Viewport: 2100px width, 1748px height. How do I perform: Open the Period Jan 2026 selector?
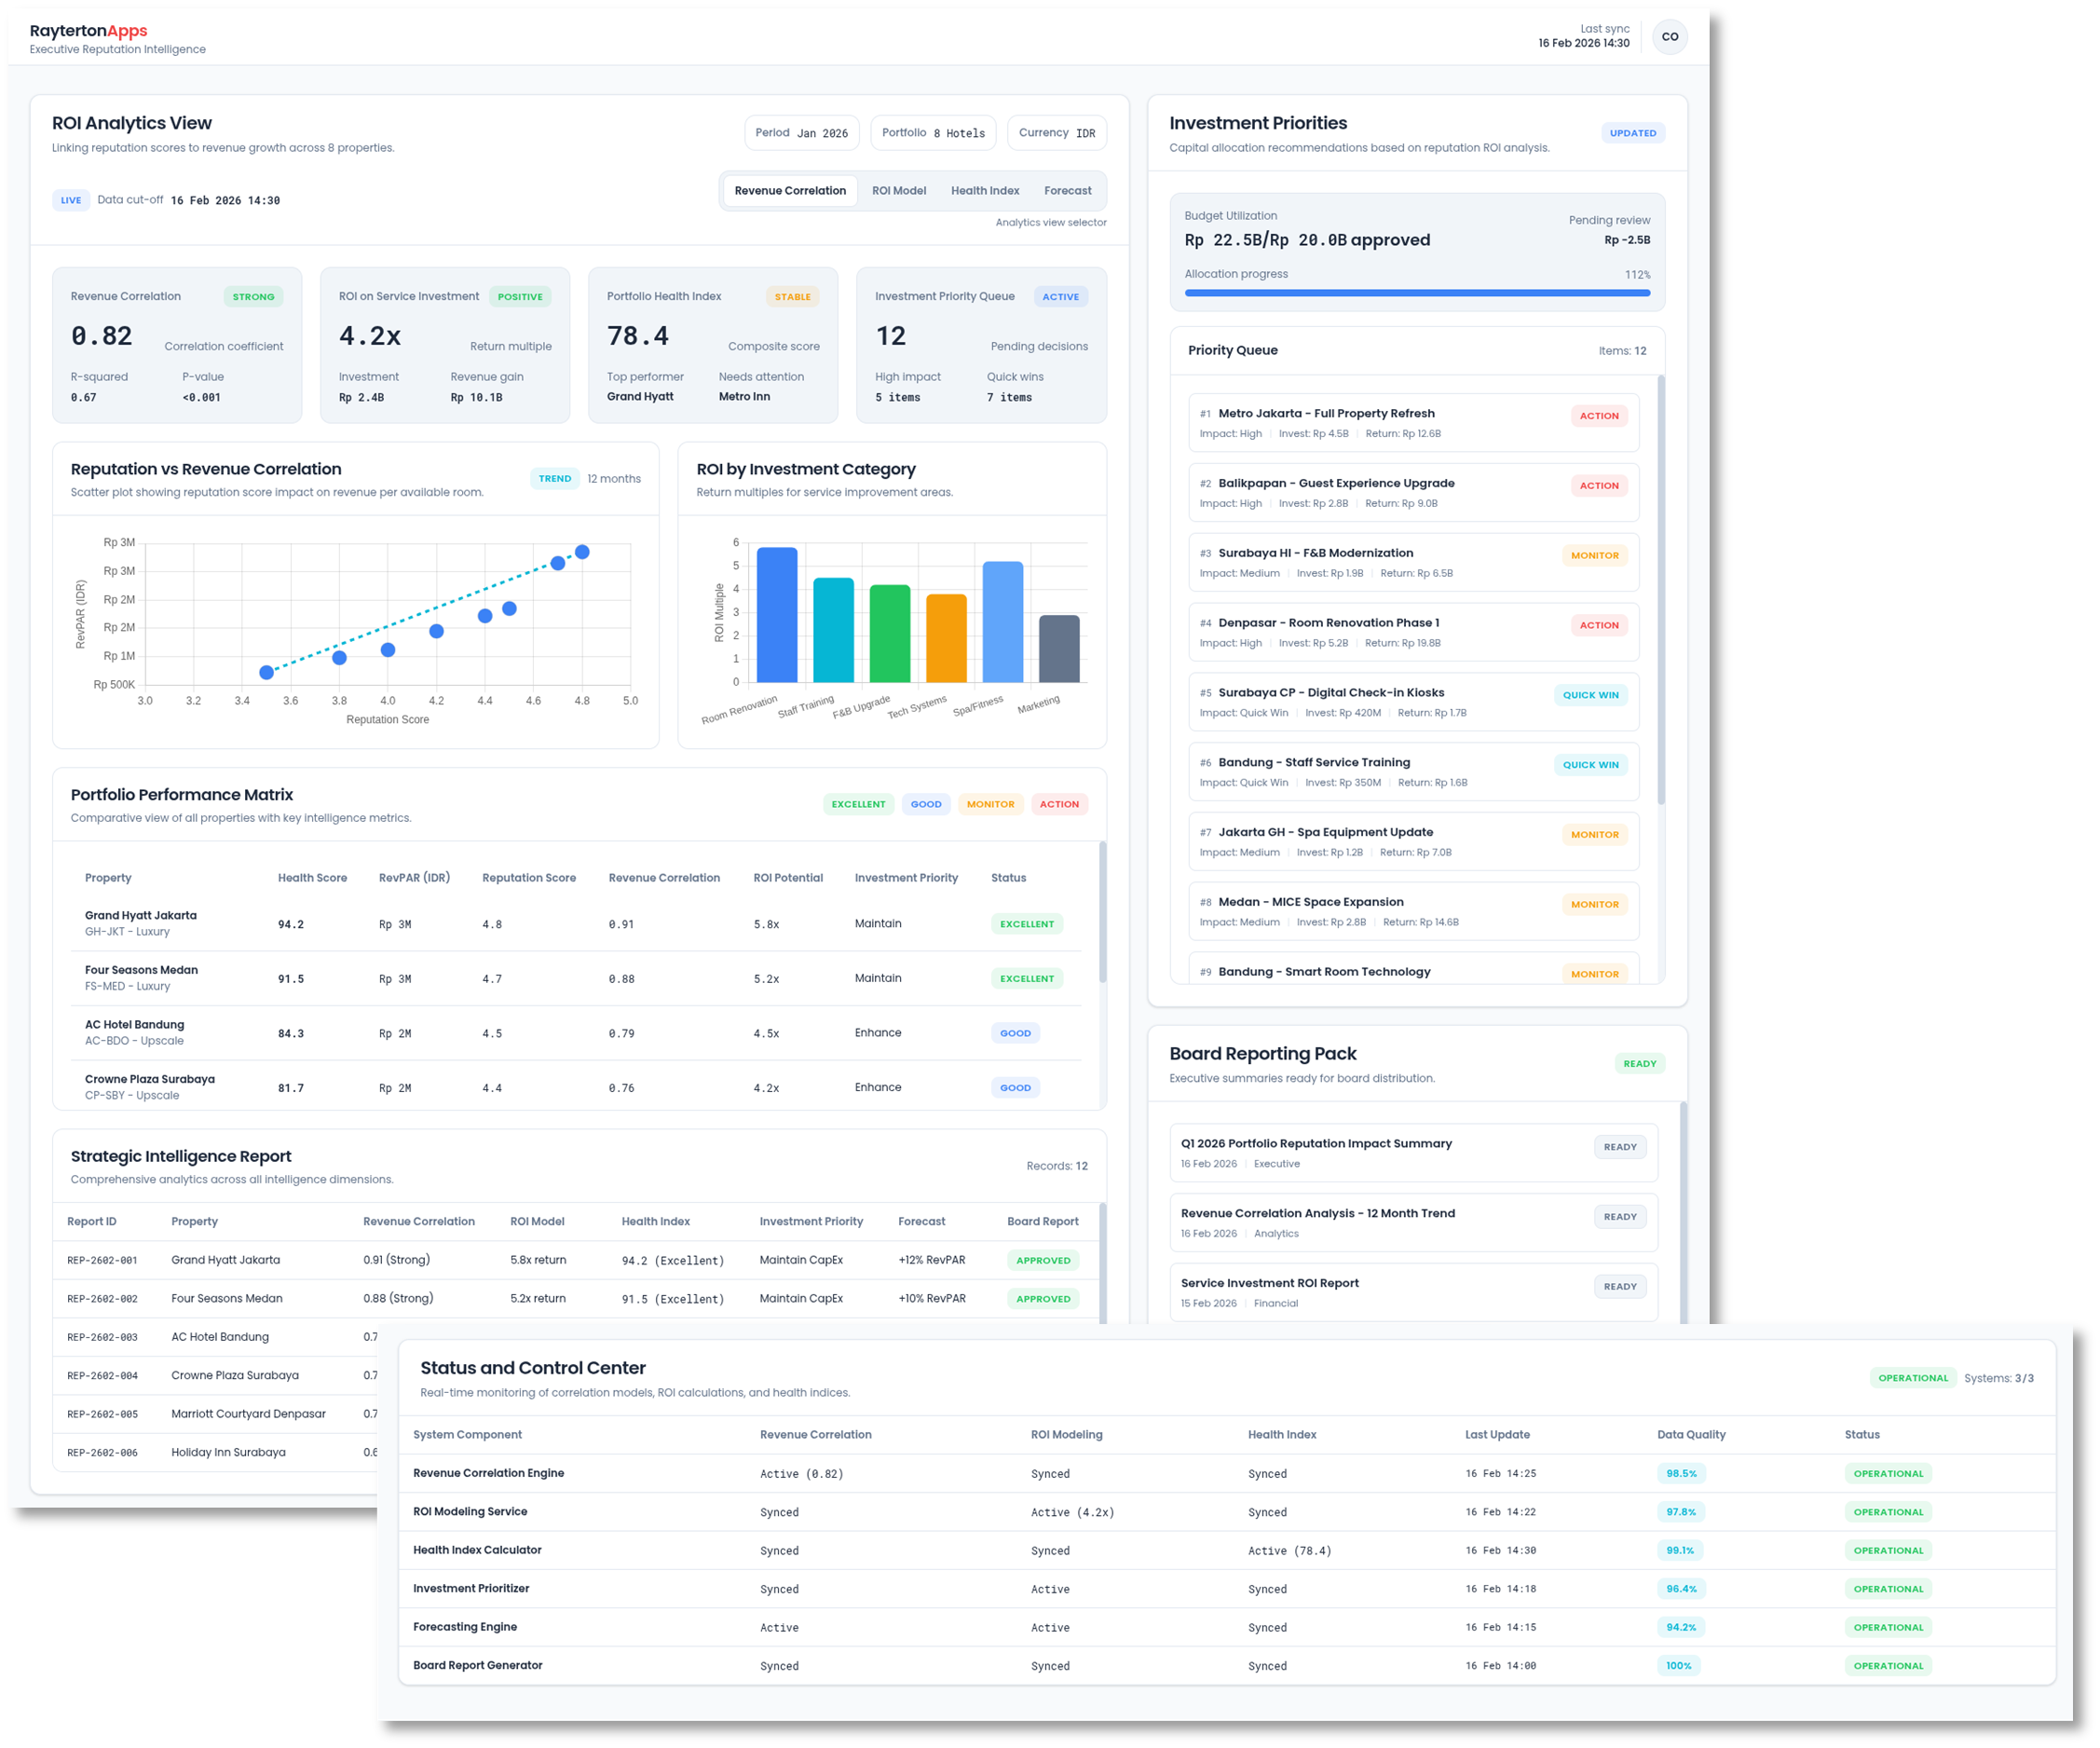click(801, 132)
